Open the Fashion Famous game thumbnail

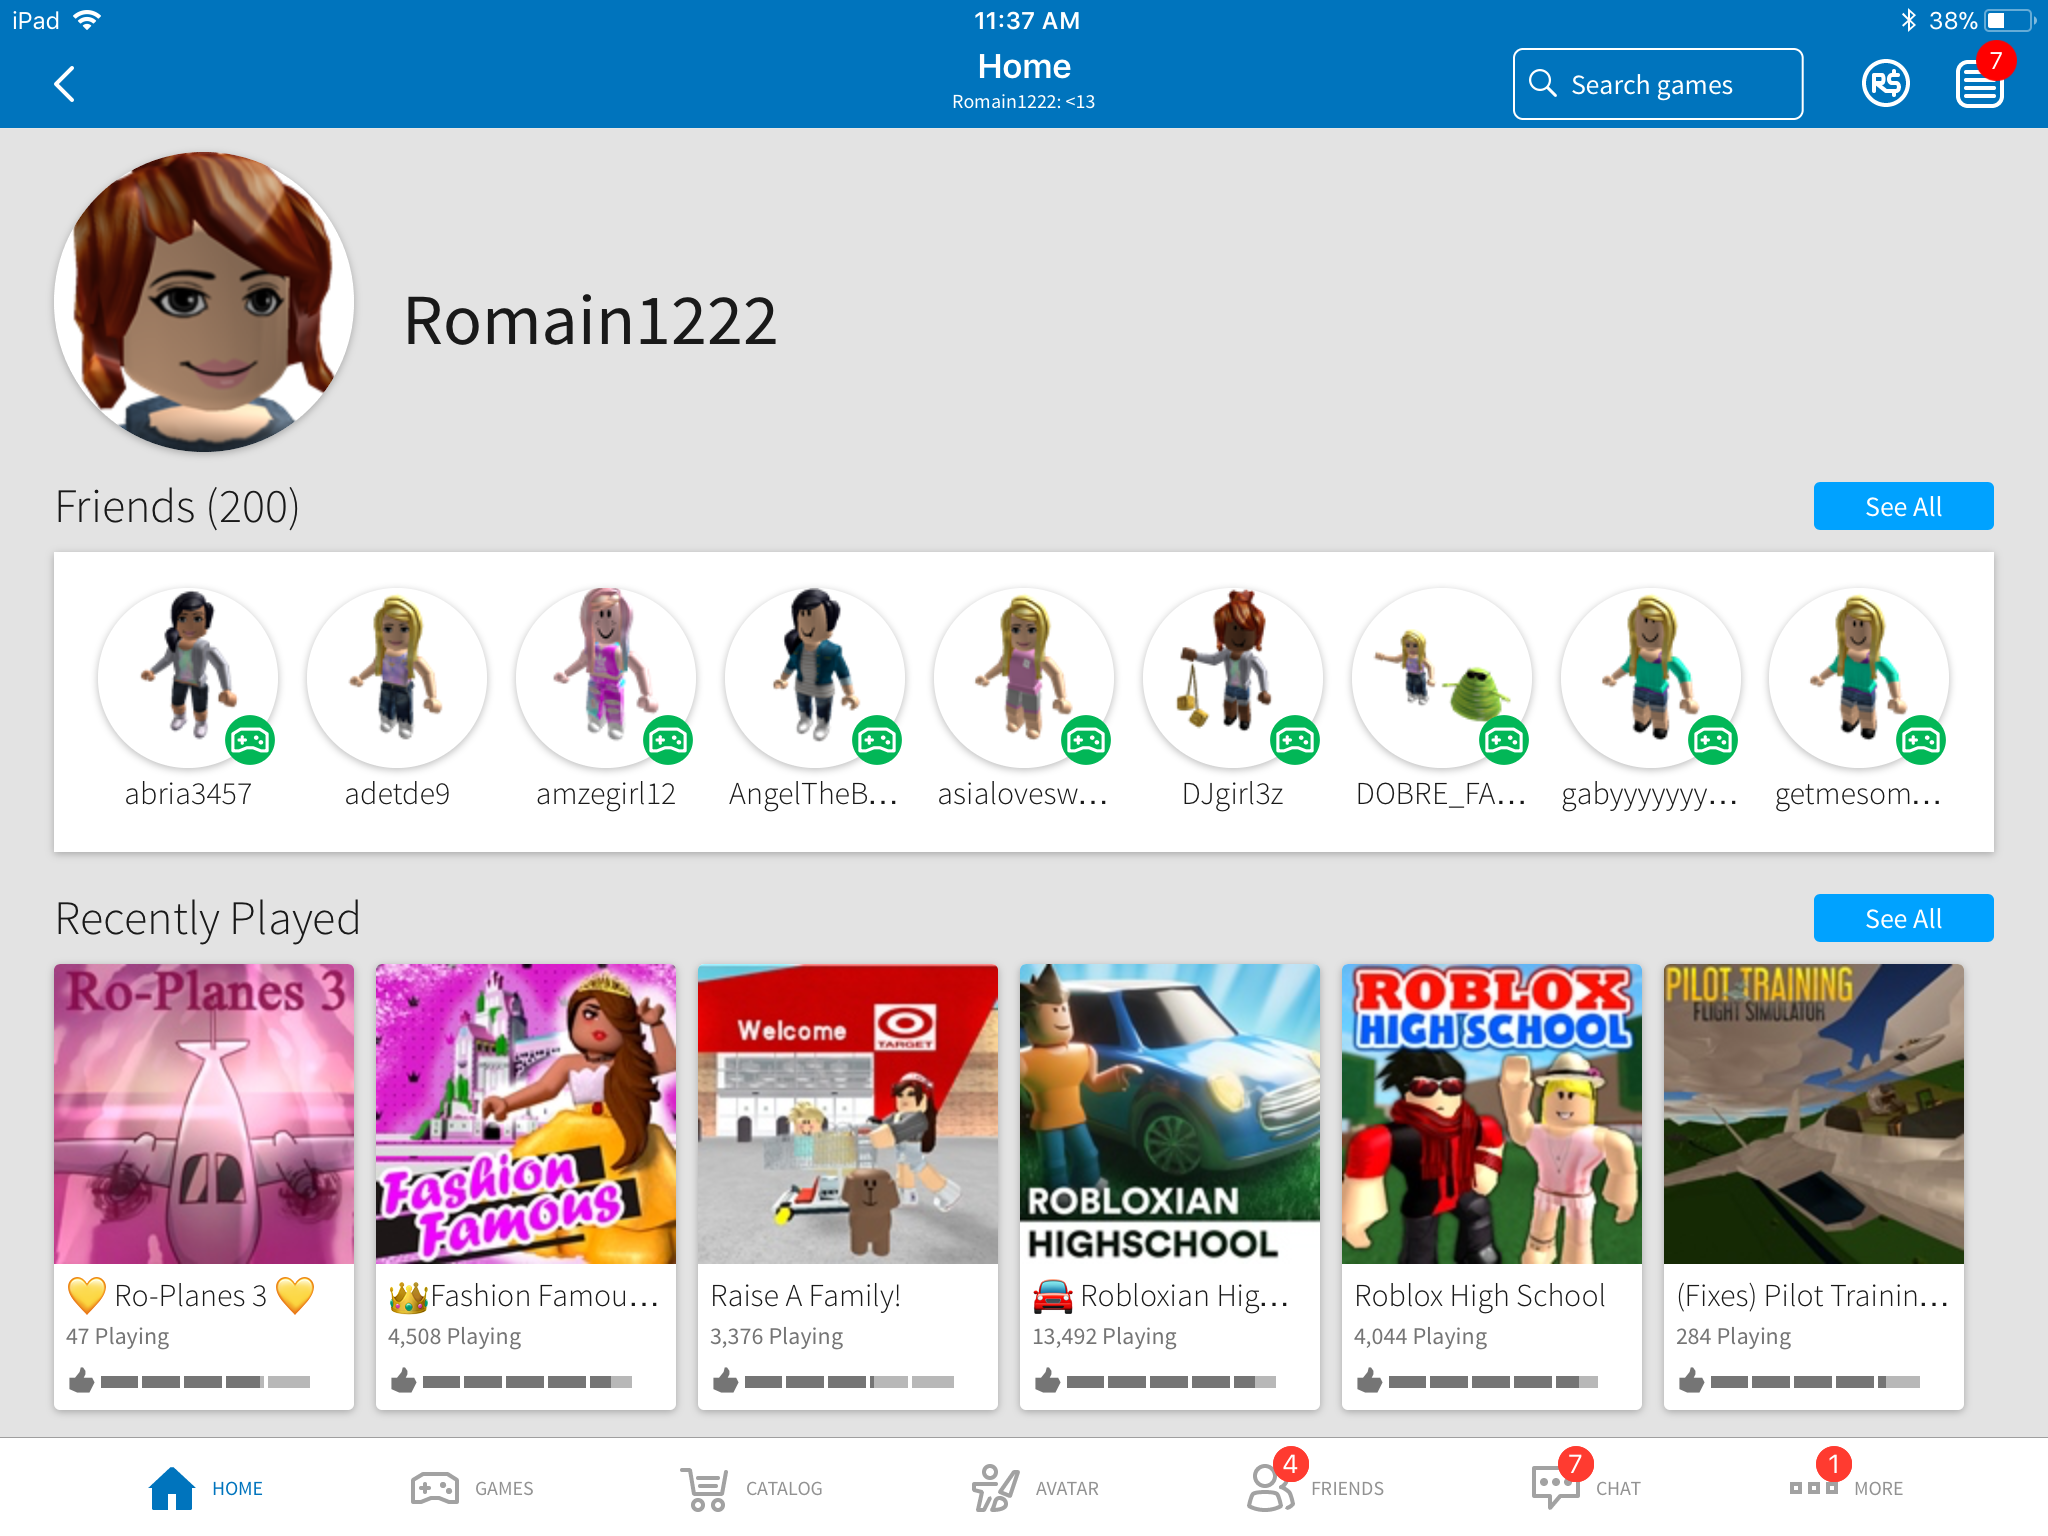pyautogui.click(x=526, y=1114)
